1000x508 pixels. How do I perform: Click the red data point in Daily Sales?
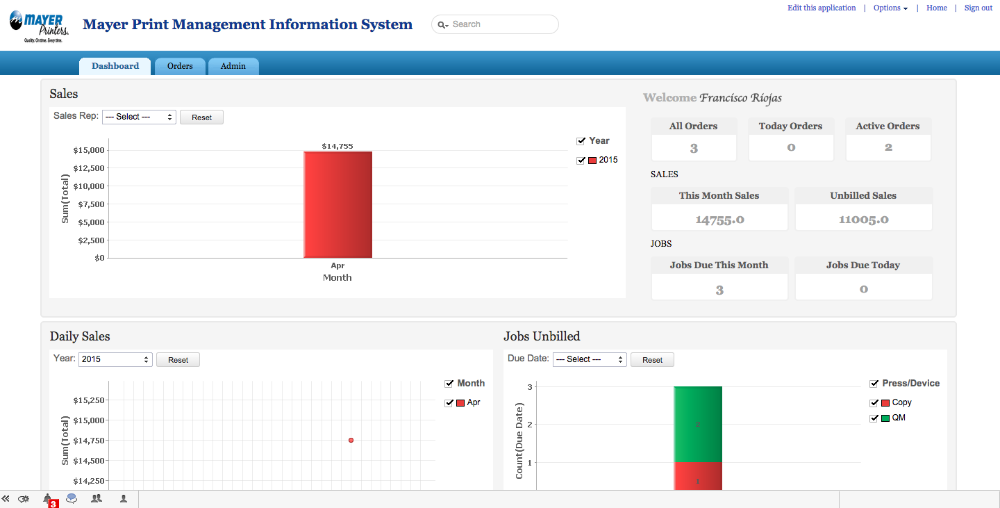click(x=351, y=440)
